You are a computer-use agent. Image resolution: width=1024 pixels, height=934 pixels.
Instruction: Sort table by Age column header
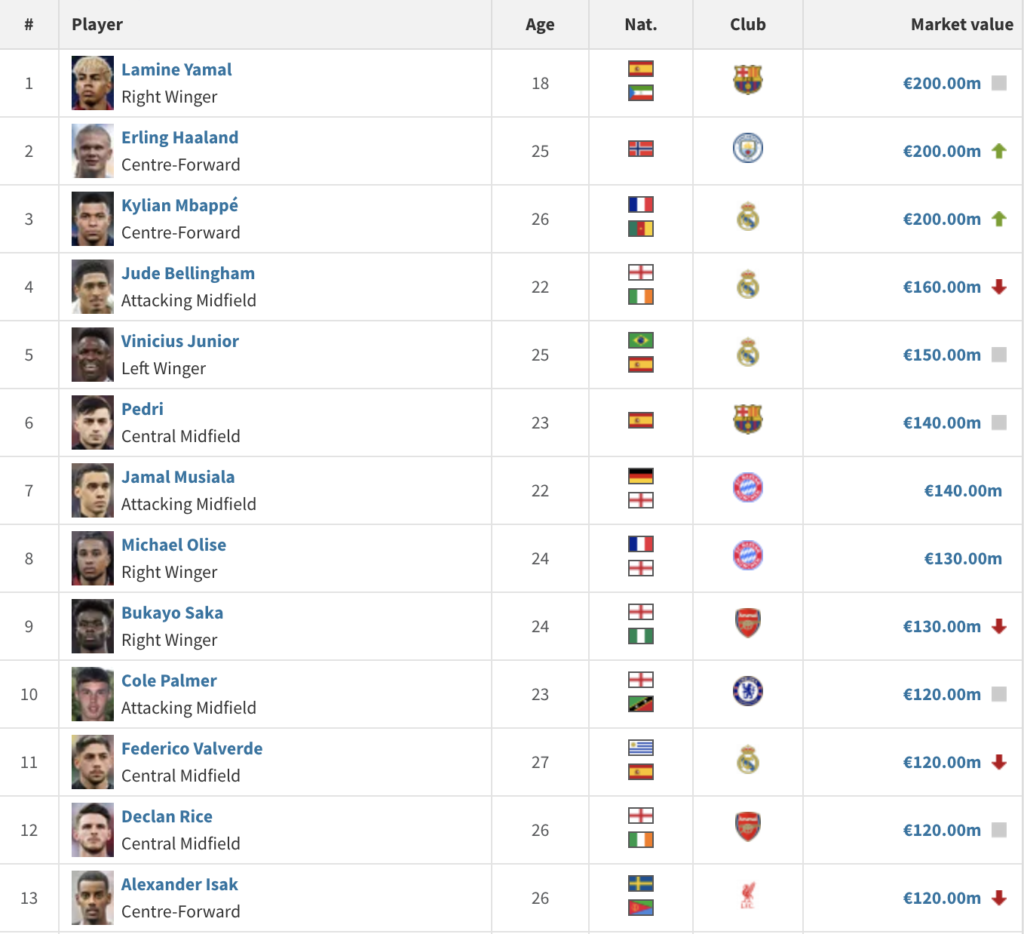(x=540, y=25)
